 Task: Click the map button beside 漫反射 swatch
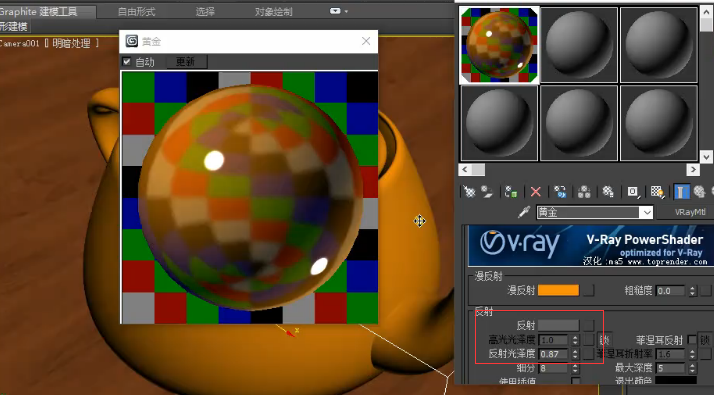pyautogui.click(x=589, y=290)
